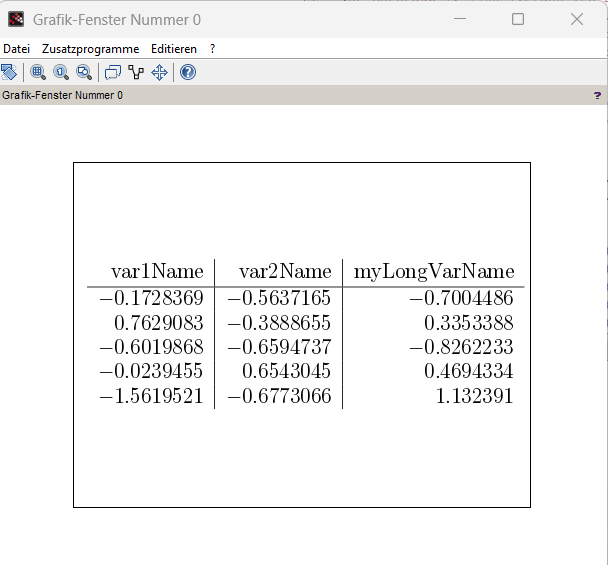Click the rotation/rotate axes toolbar icon
This screenshot has height=565, width=608.
click(x=9, y=72)
